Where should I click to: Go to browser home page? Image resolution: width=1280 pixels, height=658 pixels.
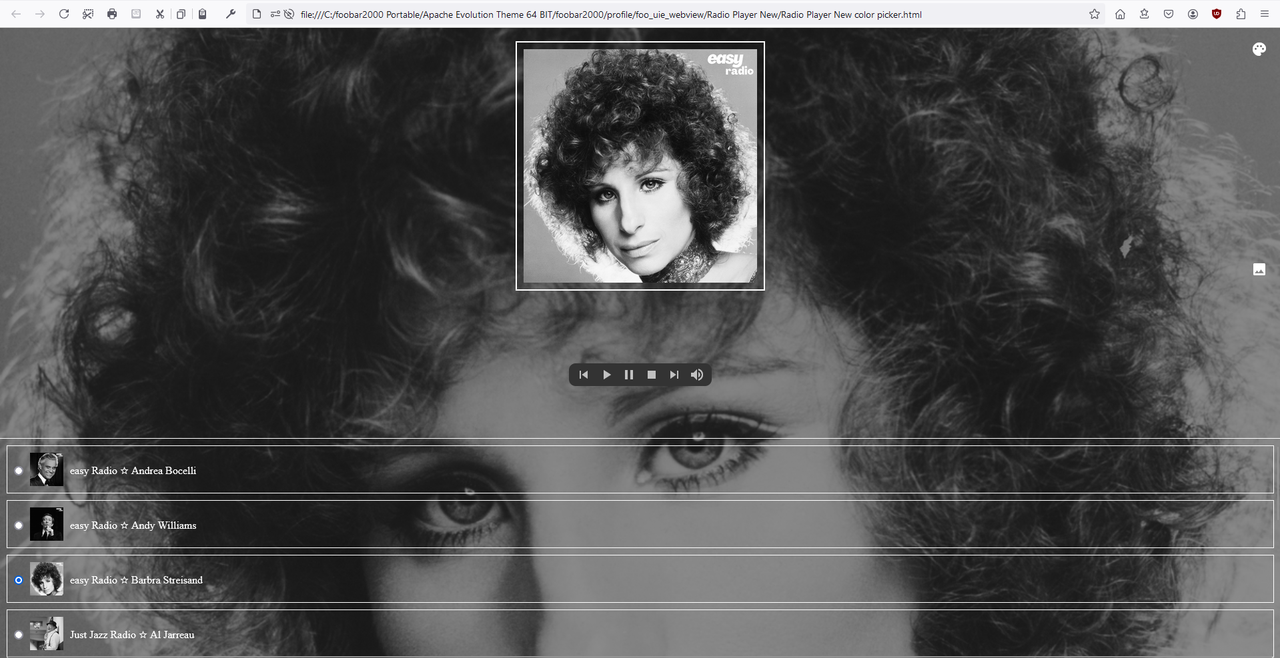tap(1120, 14)
